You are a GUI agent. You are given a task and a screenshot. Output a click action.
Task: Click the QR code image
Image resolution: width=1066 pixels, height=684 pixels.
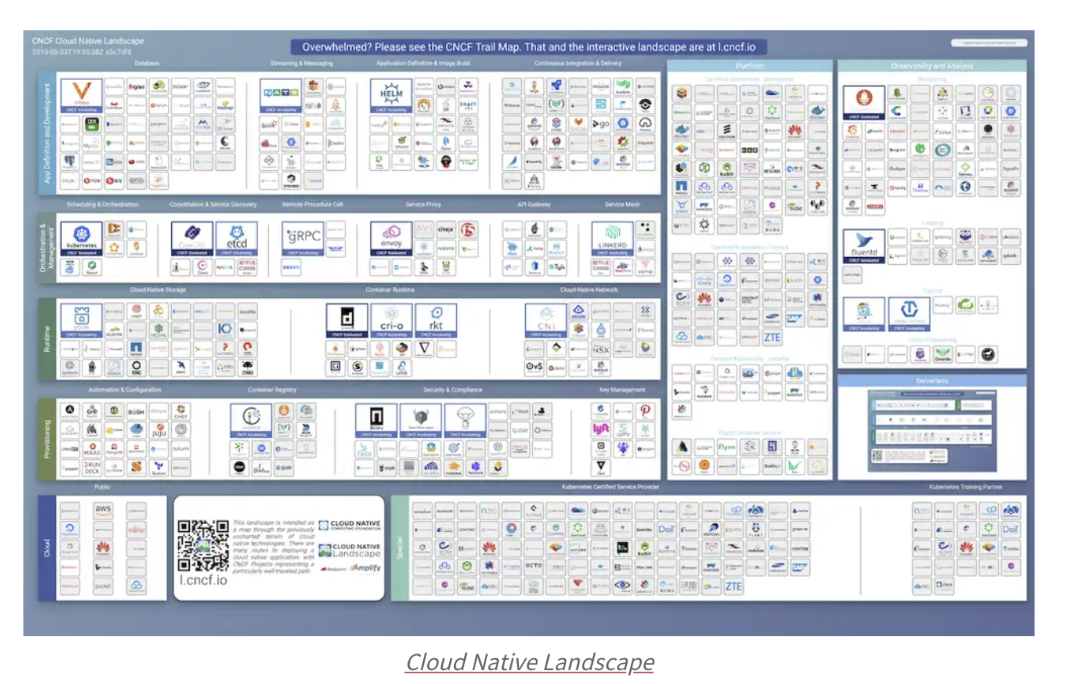pyautogui.click(x=203, y=546)
